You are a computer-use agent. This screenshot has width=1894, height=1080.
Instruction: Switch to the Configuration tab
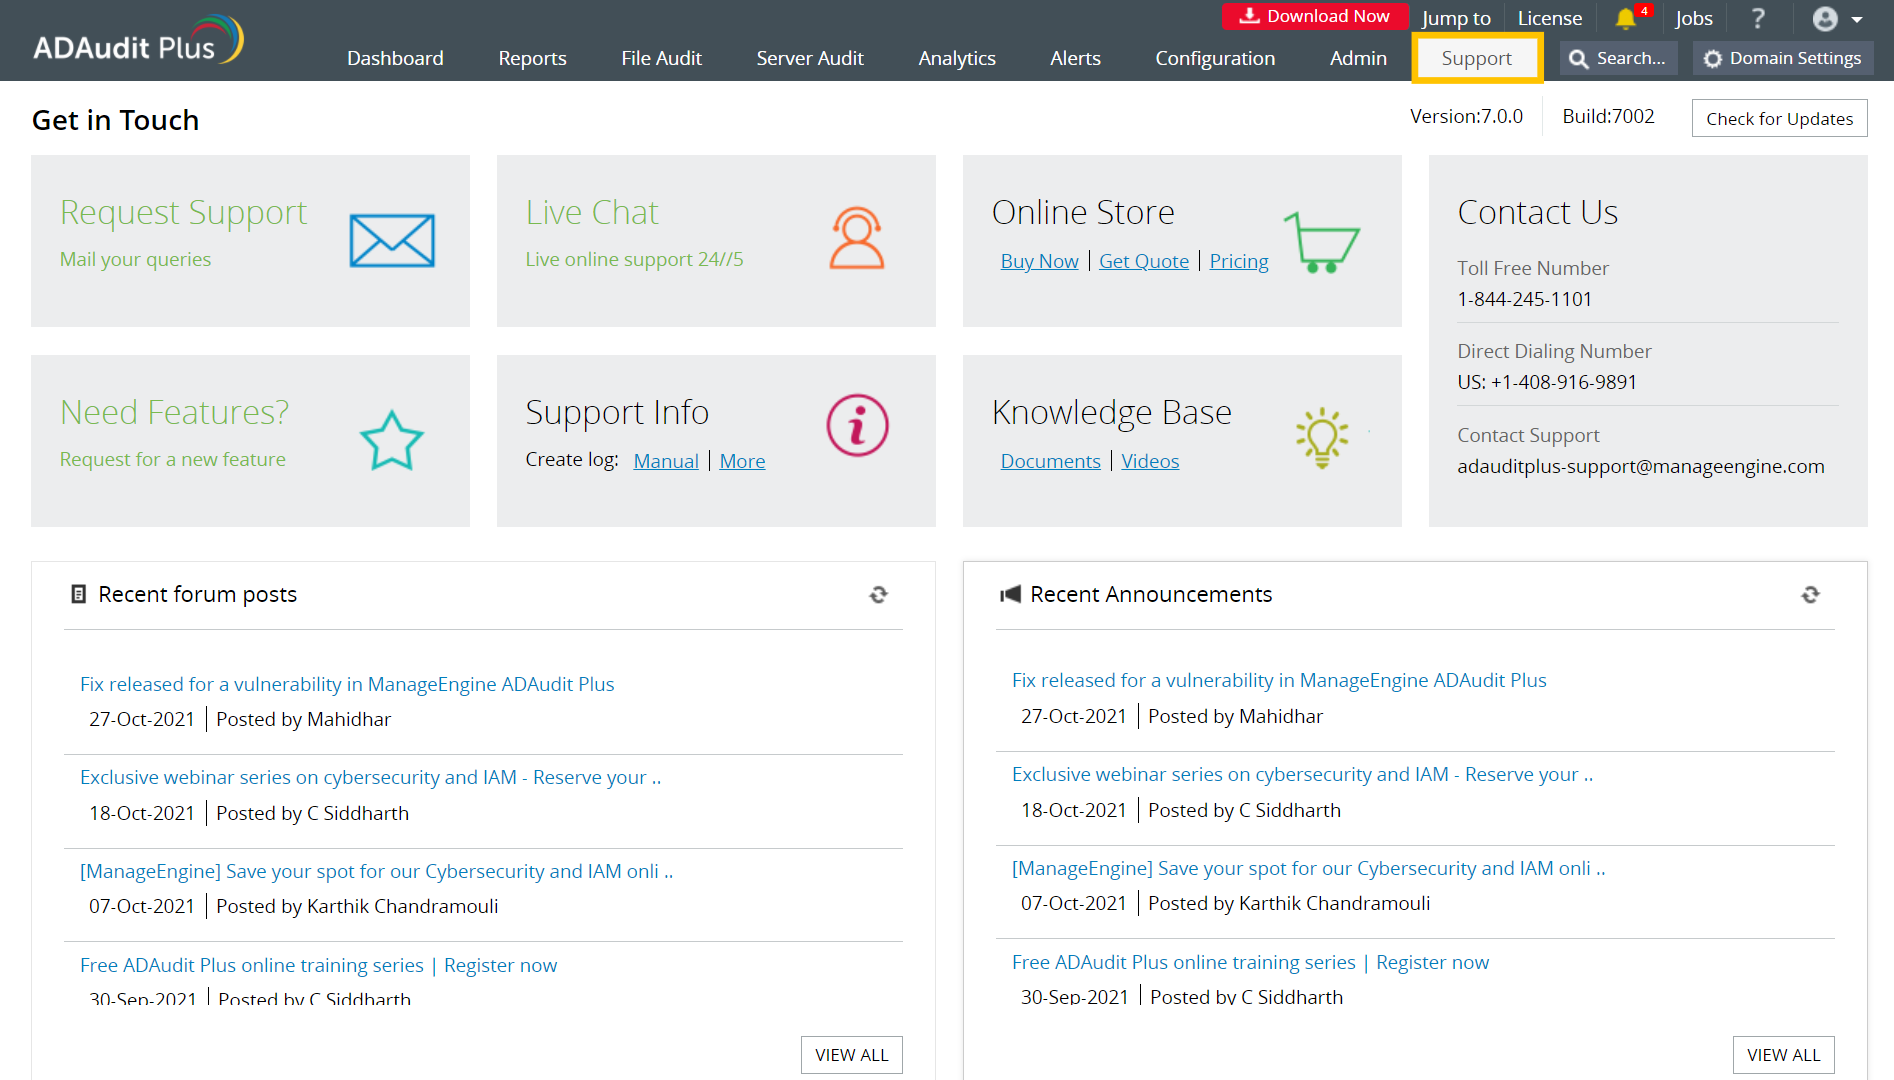[1215, 58]
